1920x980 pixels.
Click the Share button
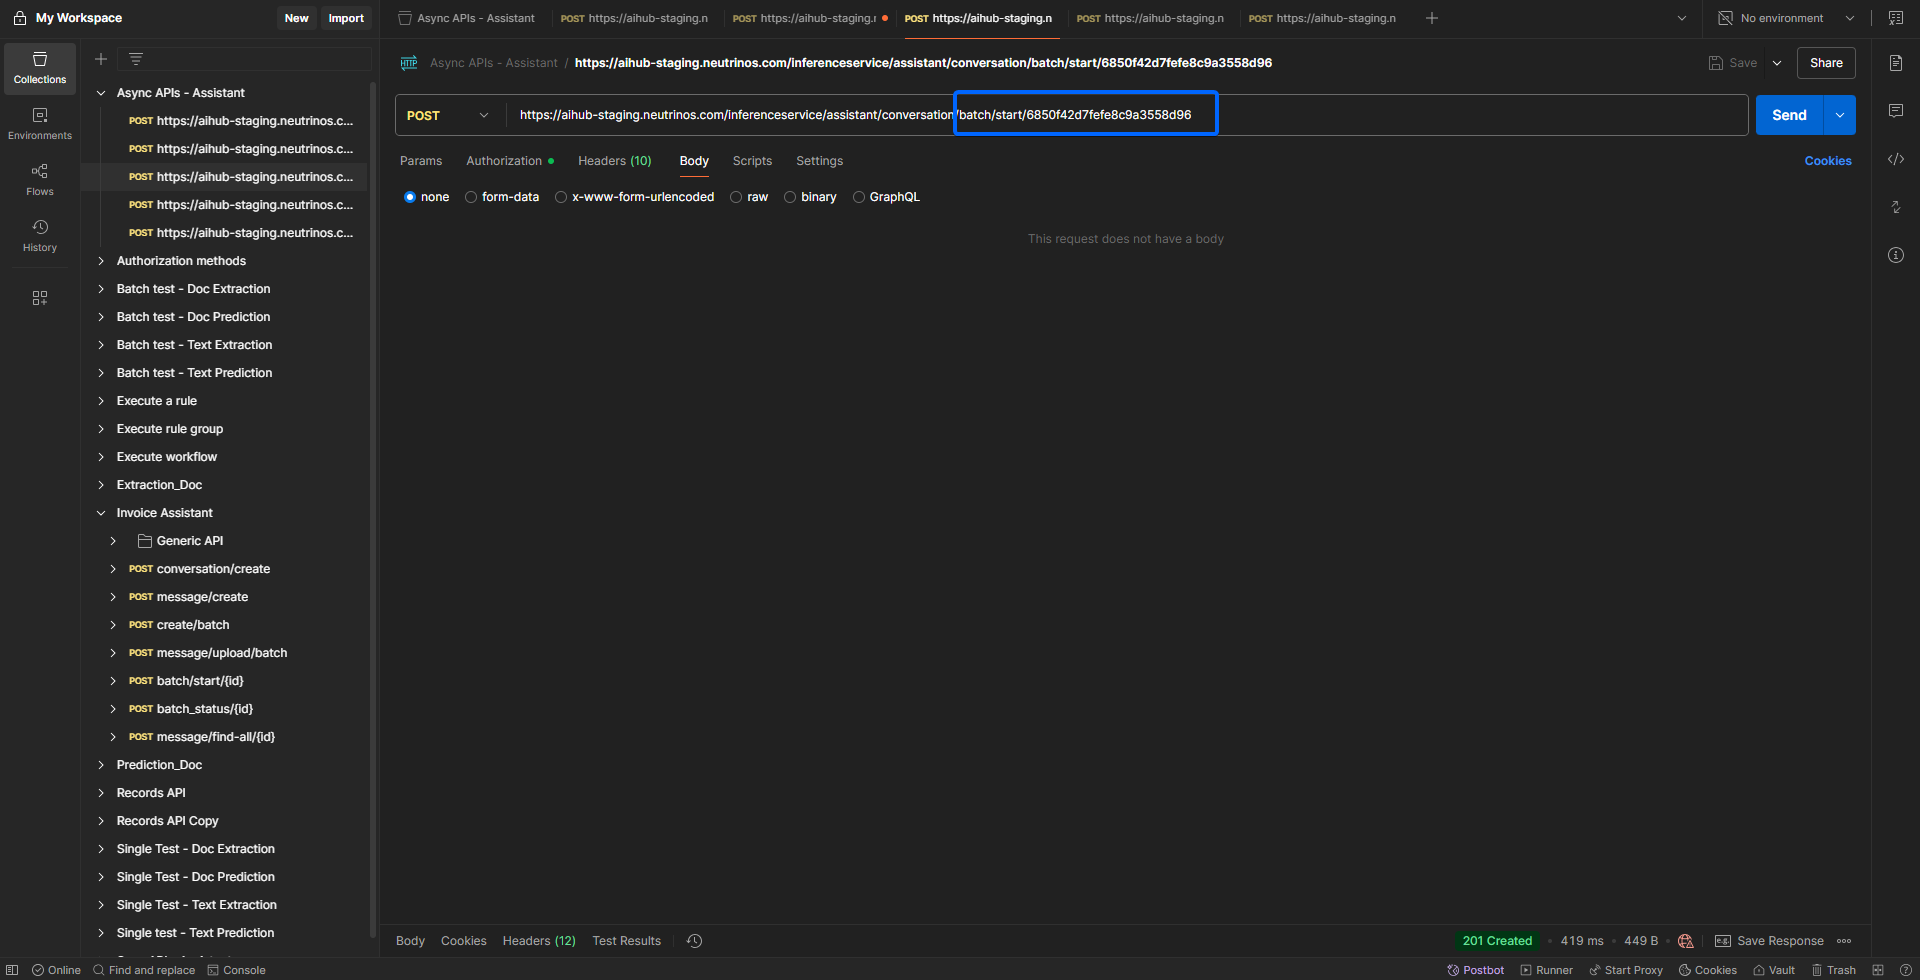click(1826, 63)
